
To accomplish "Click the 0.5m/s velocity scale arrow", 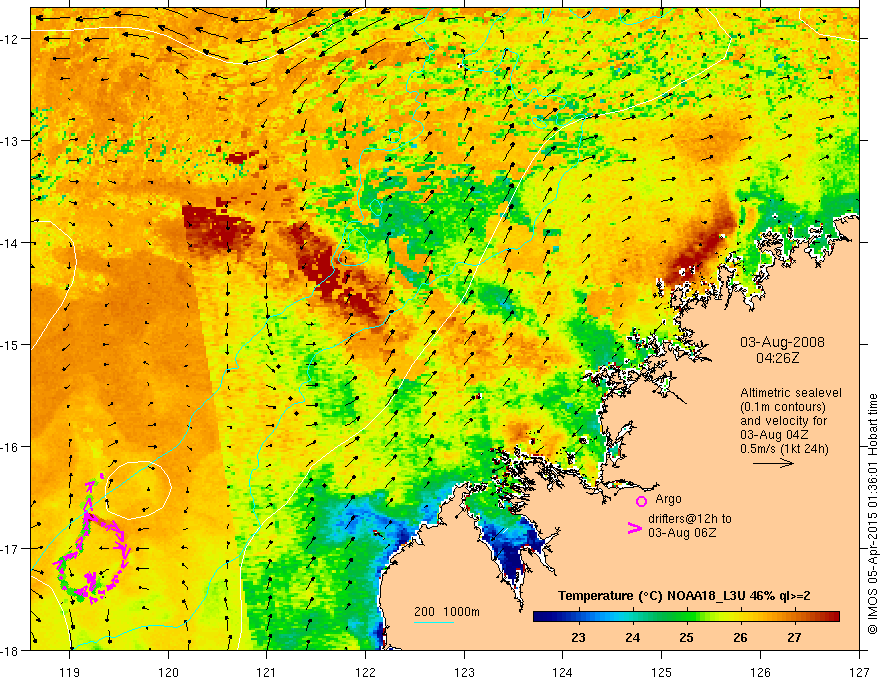I will [x=773, y=463].
